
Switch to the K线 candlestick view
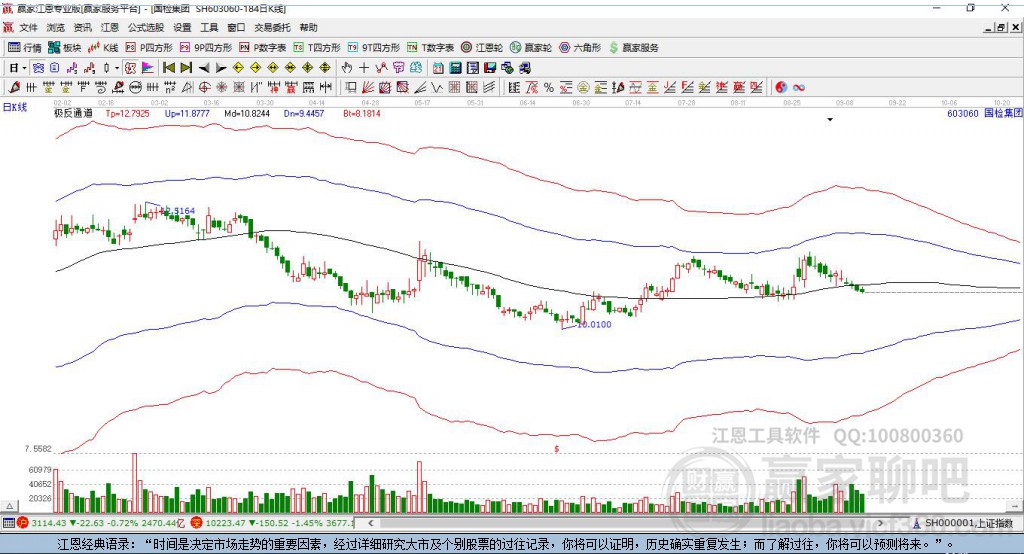click(x=103, y=48)
